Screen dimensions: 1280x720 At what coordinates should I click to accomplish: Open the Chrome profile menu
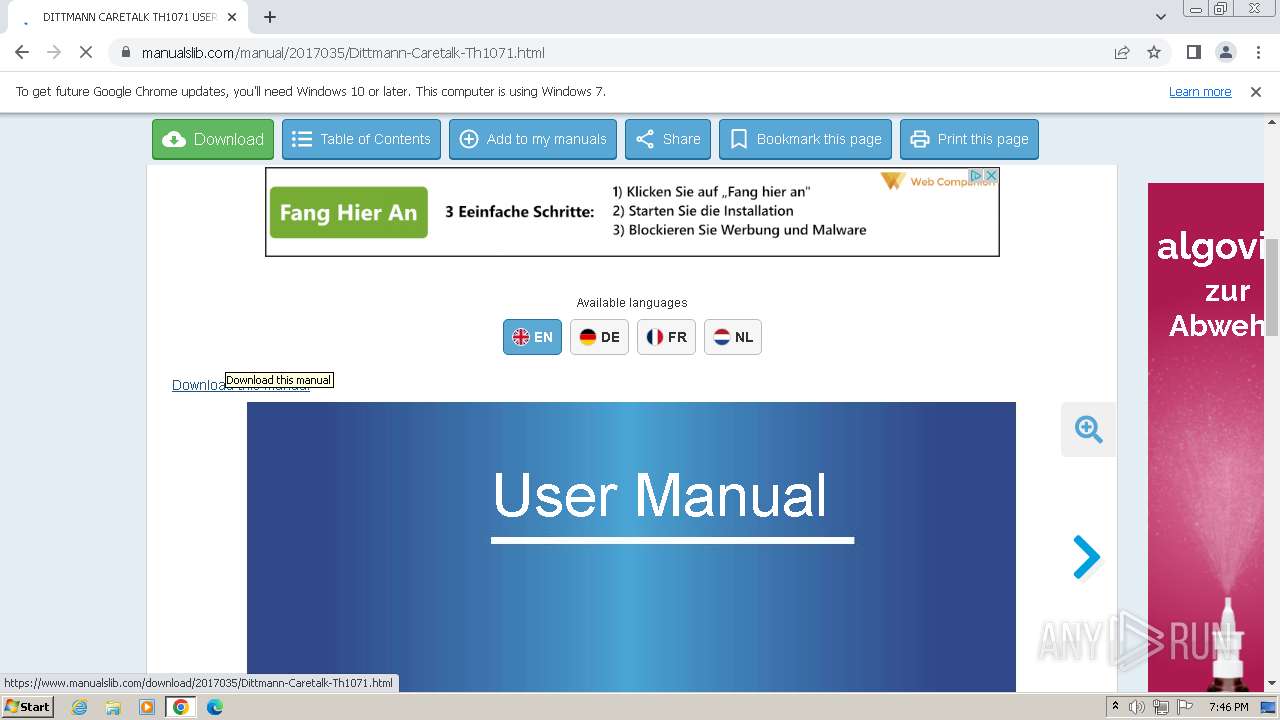click(x=1226, y=52)
